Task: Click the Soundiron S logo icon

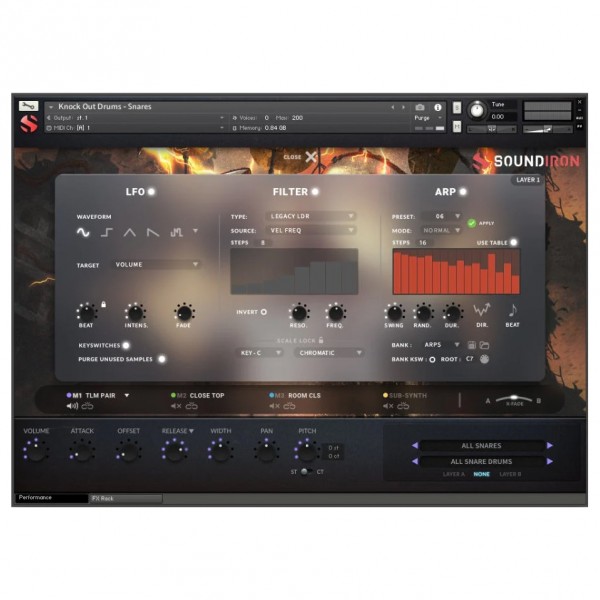Action: click(x=29, y=124)
